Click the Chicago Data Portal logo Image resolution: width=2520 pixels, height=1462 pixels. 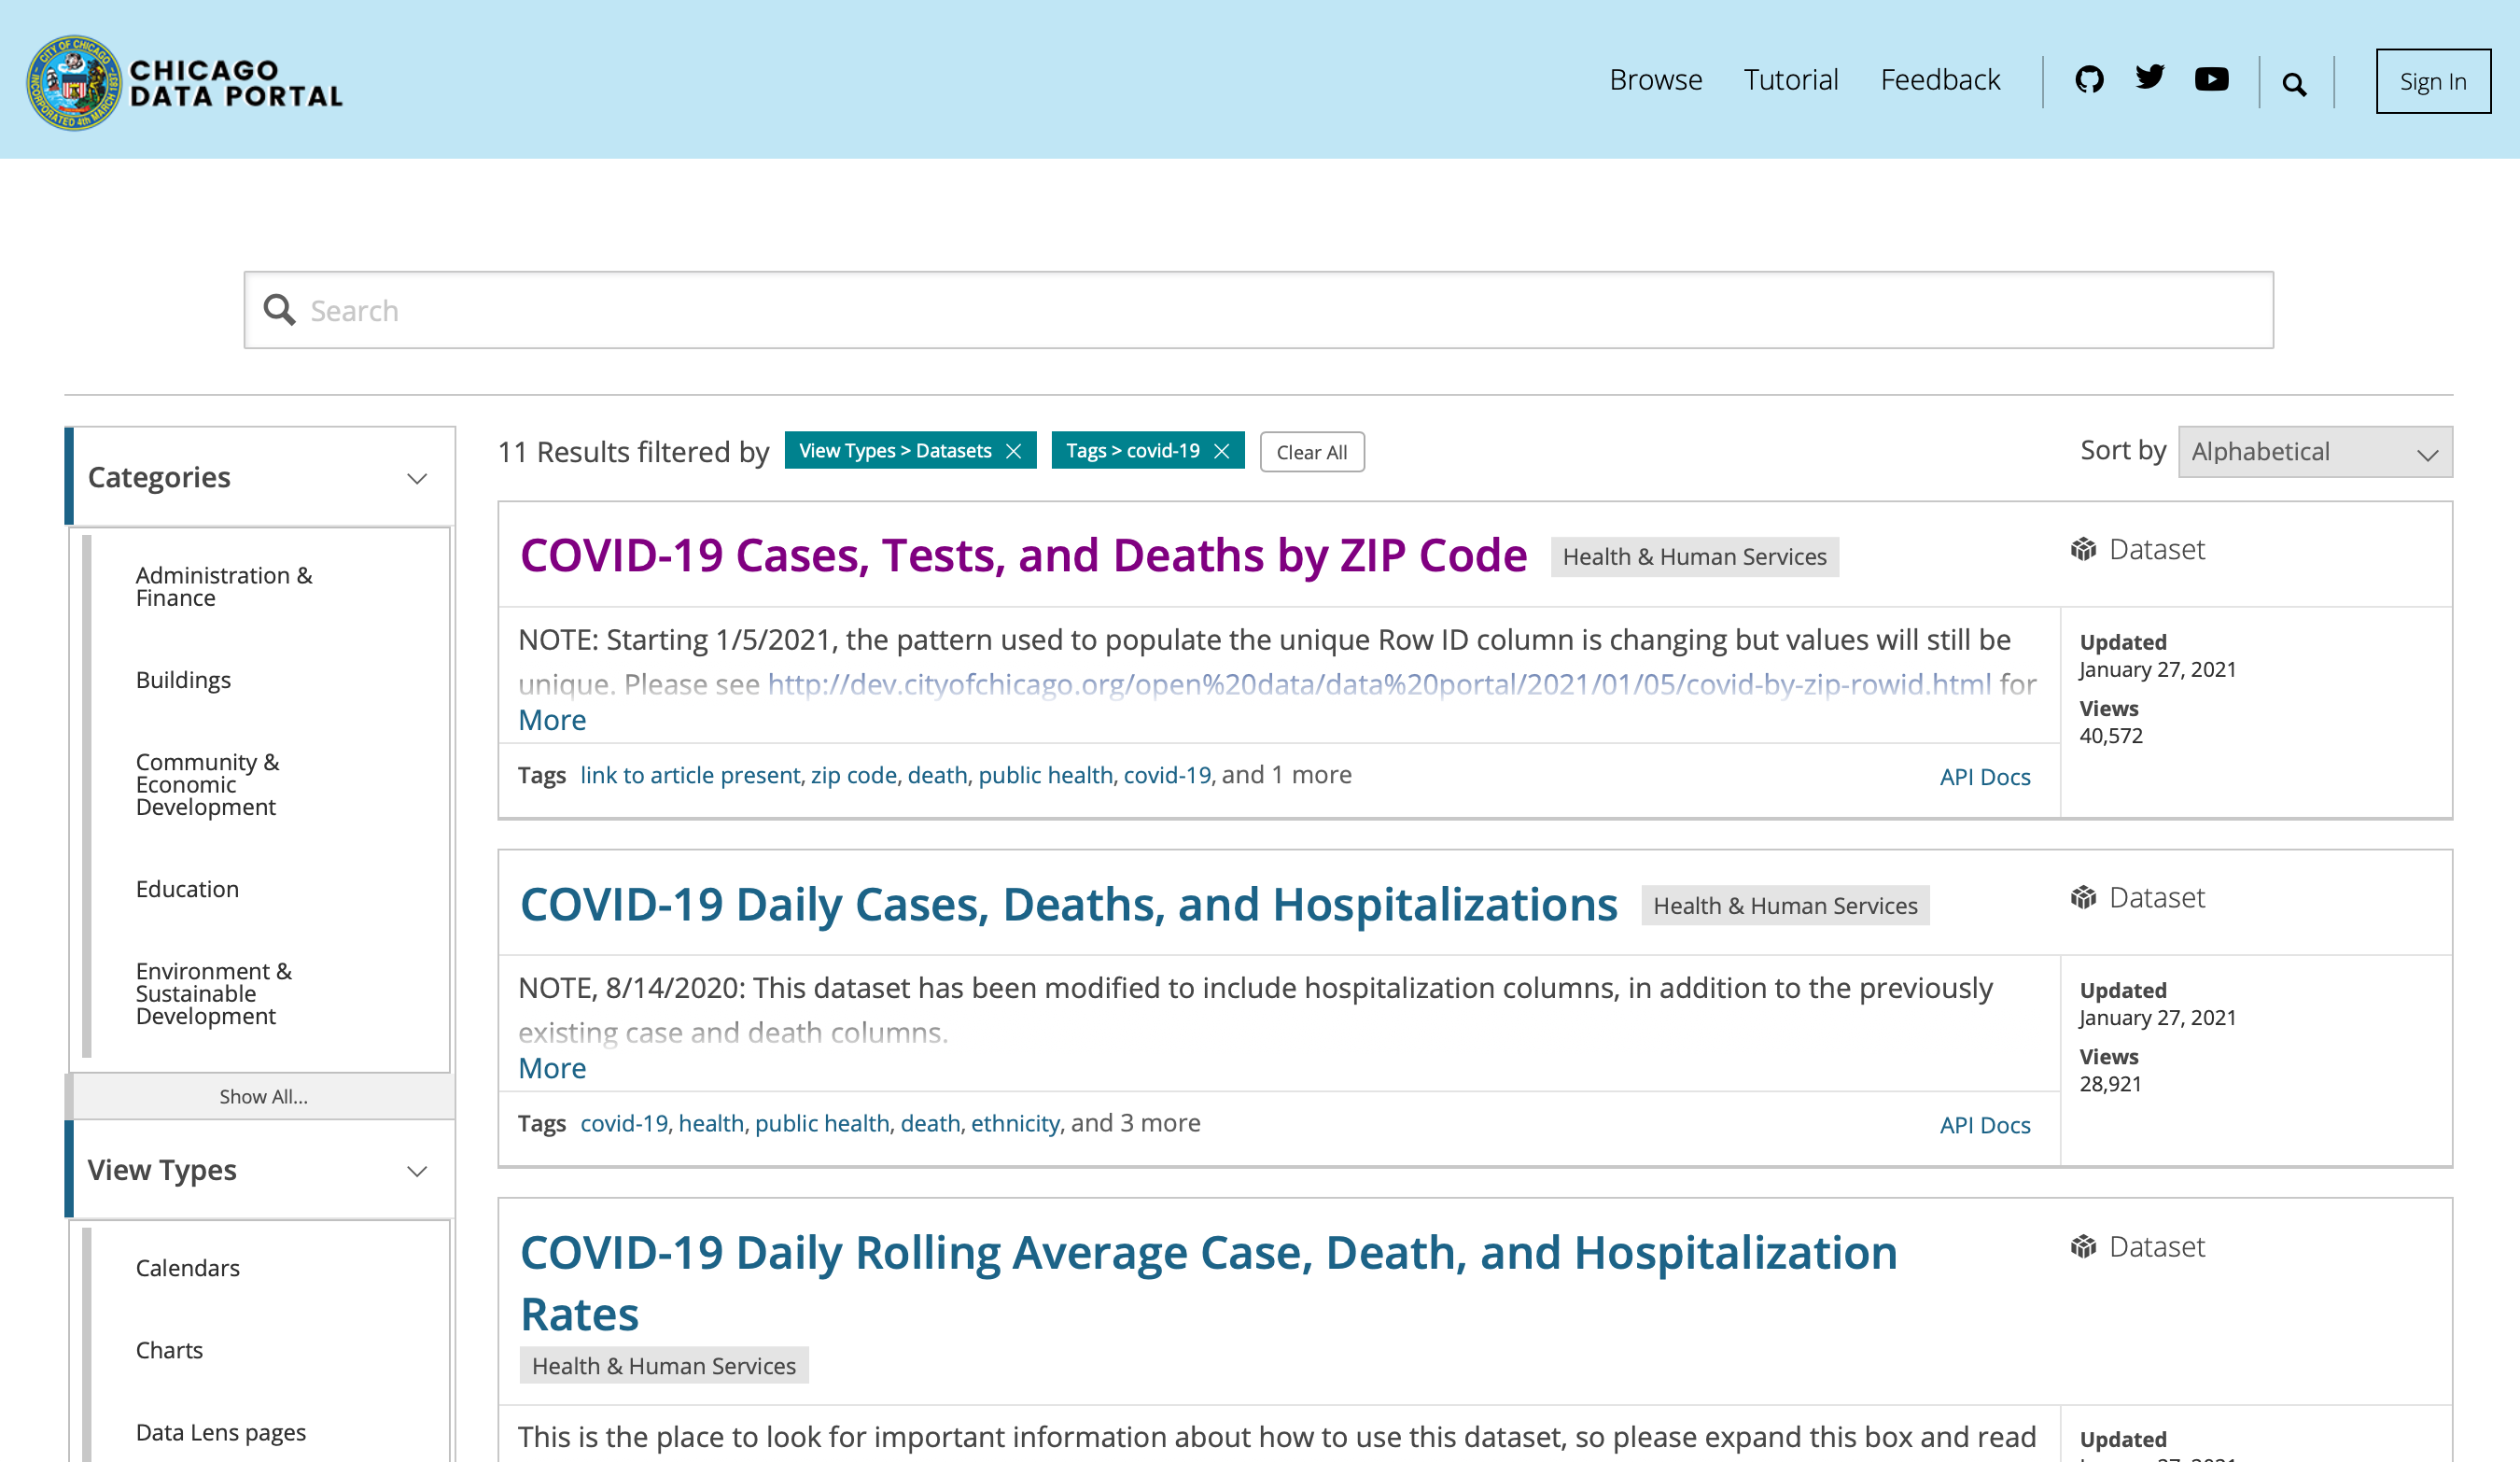coord(185,83)
